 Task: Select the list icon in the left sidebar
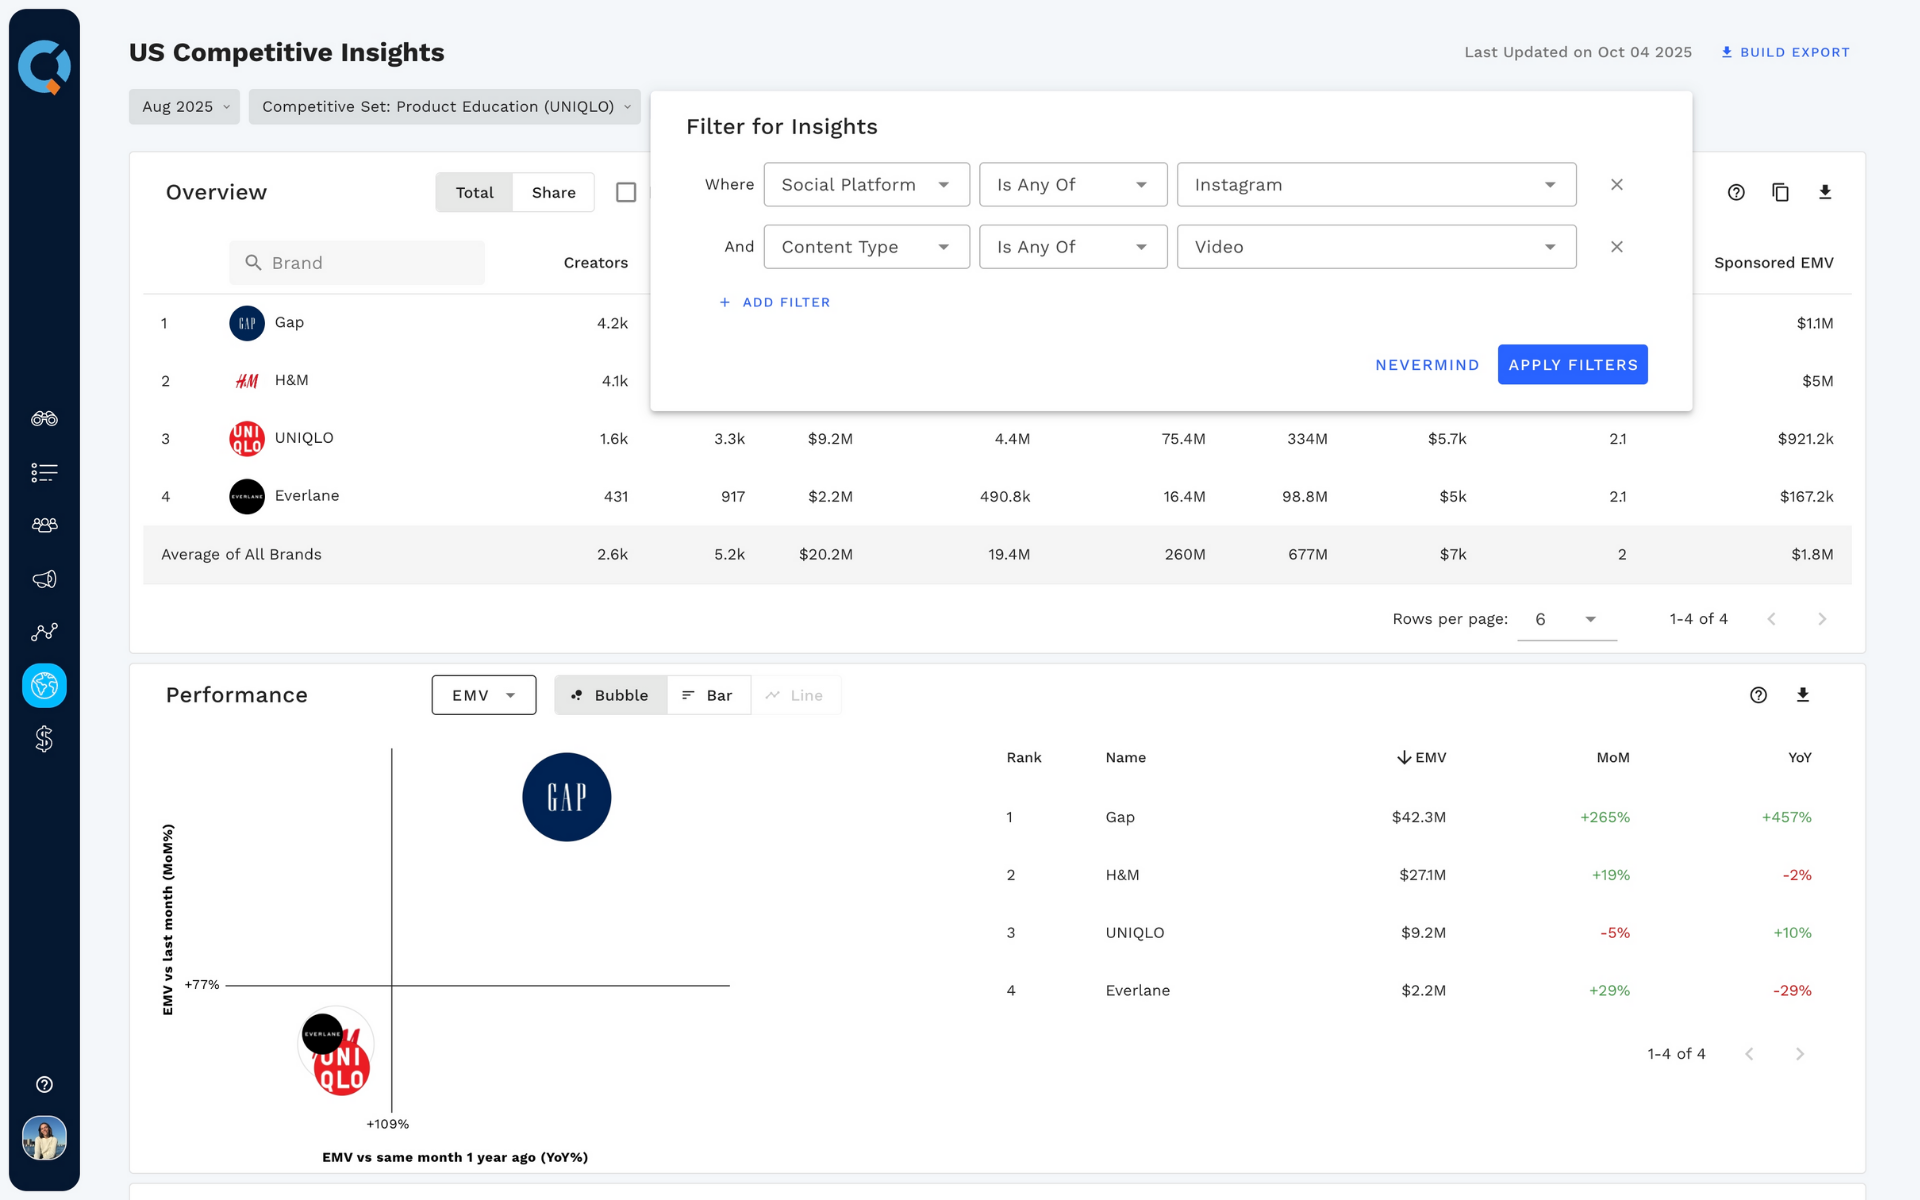pyautogui.click(x=44, y=472)
